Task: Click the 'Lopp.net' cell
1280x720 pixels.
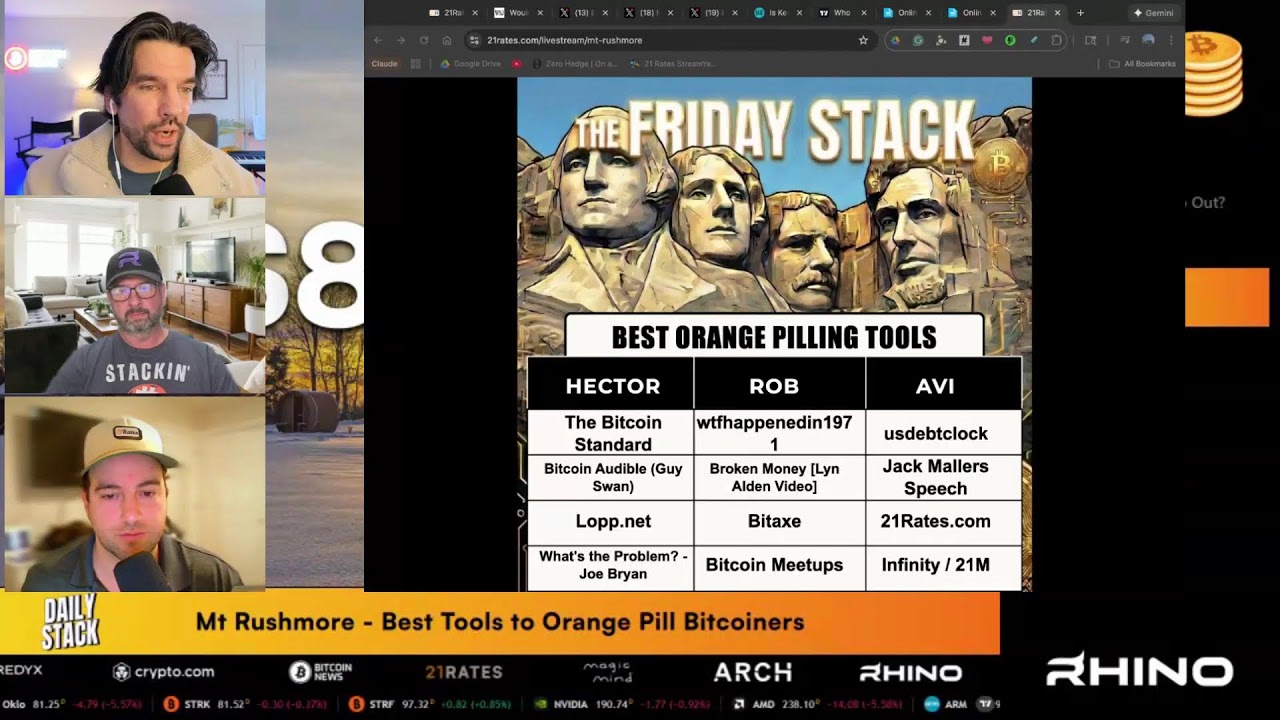Action: (613, 521)
